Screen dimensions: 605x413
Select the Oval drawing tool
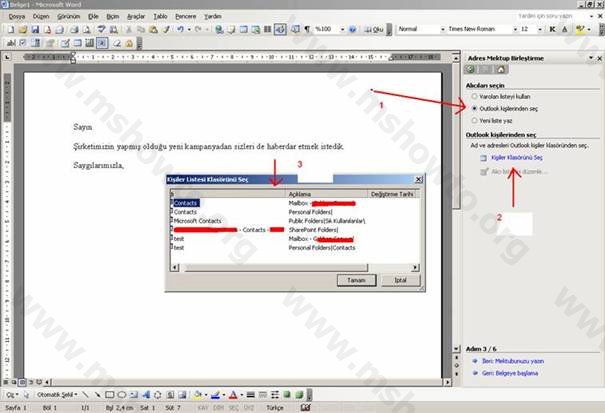point(122,395)
